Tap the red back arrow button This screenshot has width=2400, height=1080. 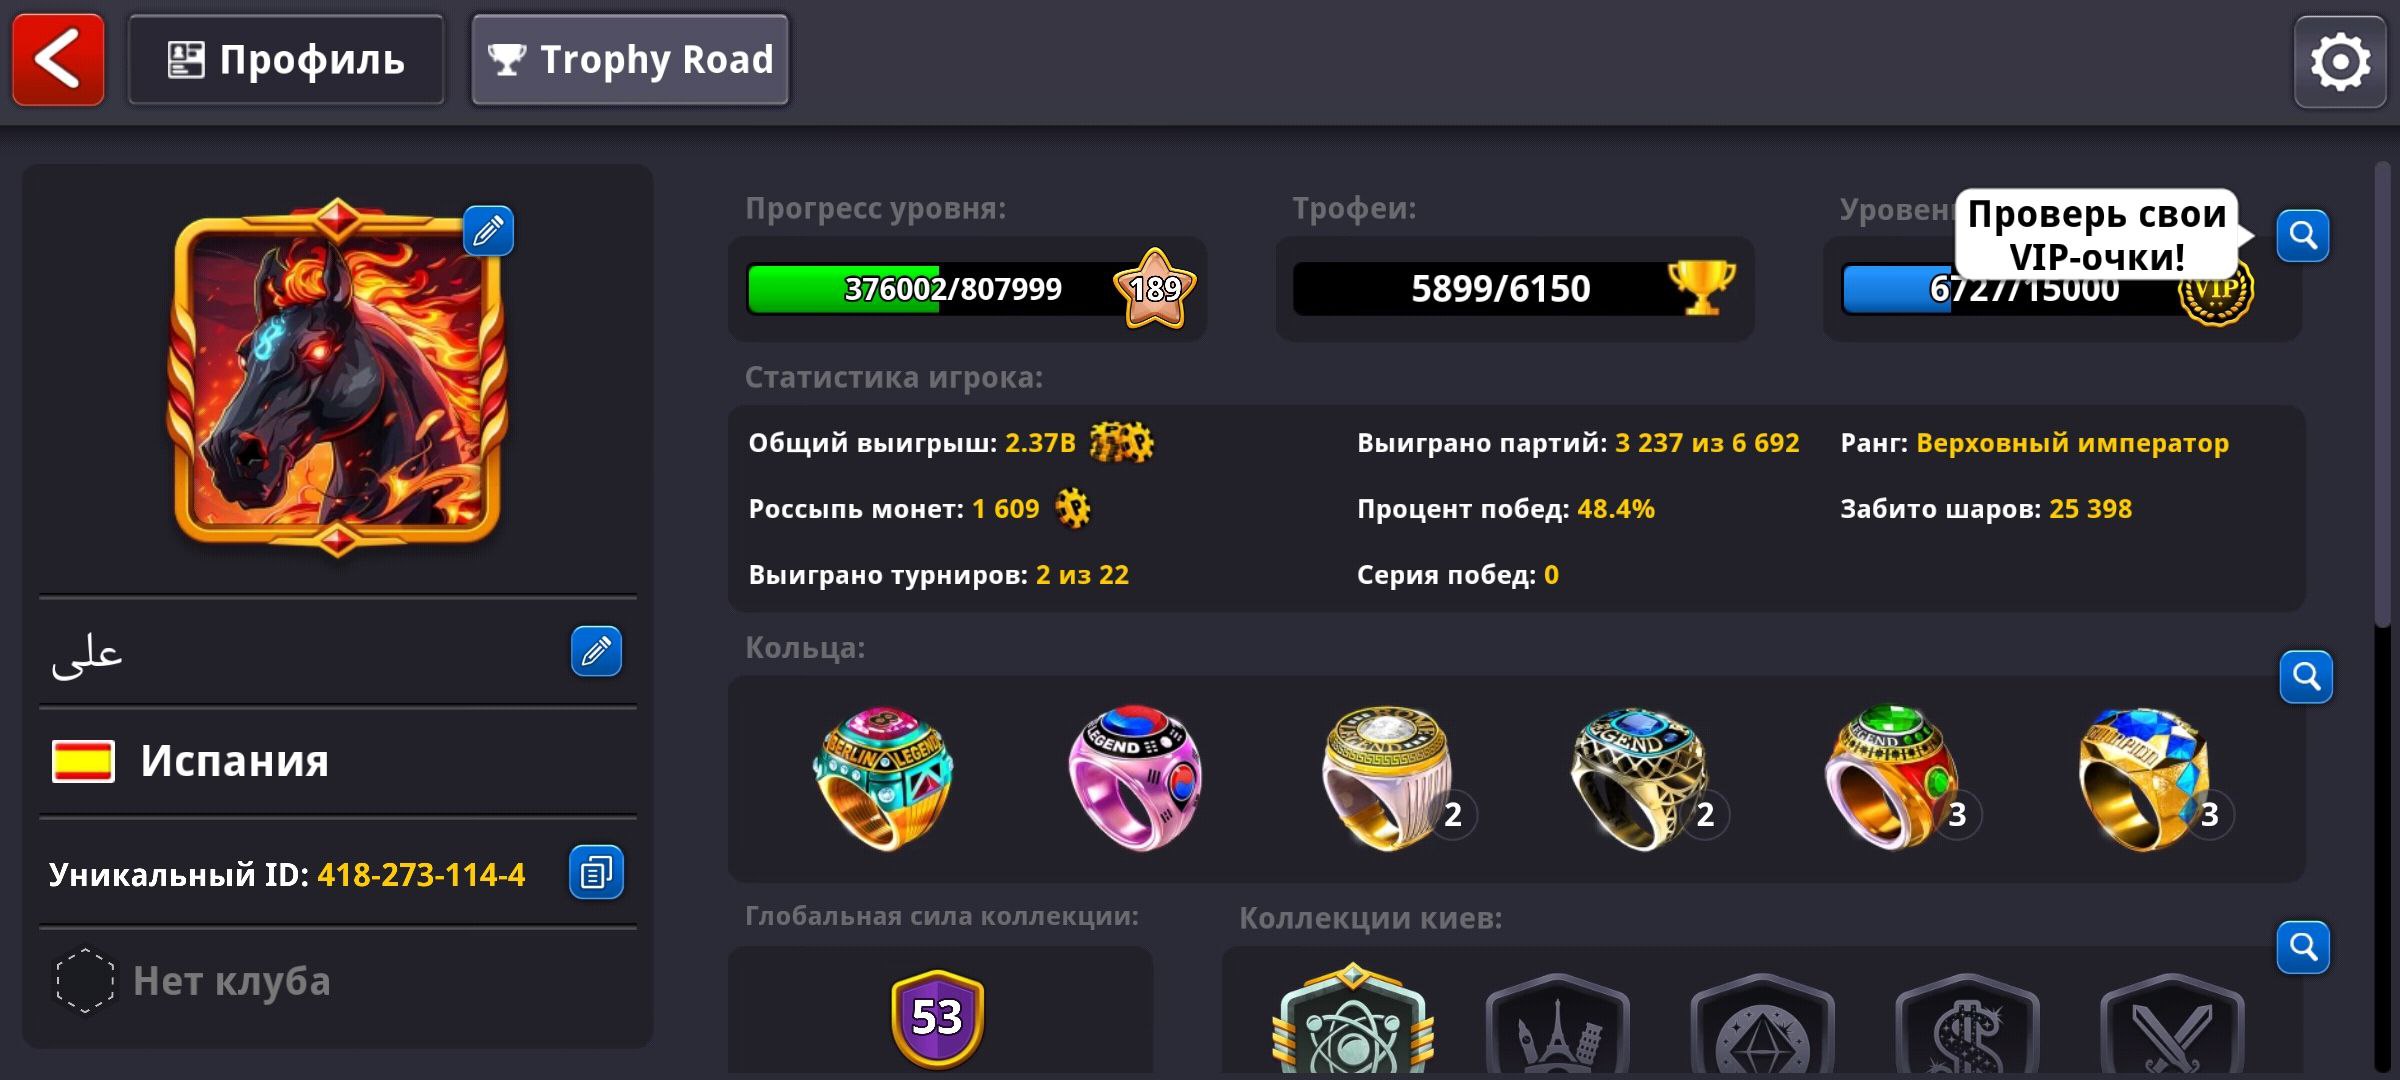click(58, 60)
